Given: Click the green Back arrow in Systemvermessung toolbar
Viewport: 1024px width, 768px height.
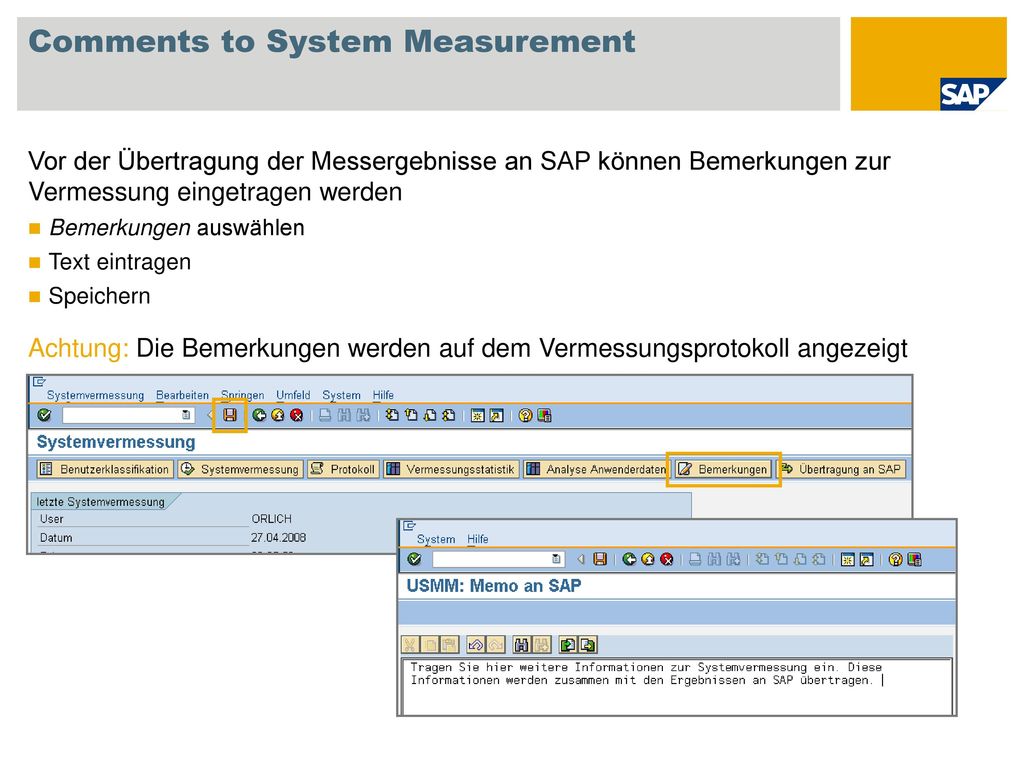Looking at the screenshot, I should (x=259, y=415).
